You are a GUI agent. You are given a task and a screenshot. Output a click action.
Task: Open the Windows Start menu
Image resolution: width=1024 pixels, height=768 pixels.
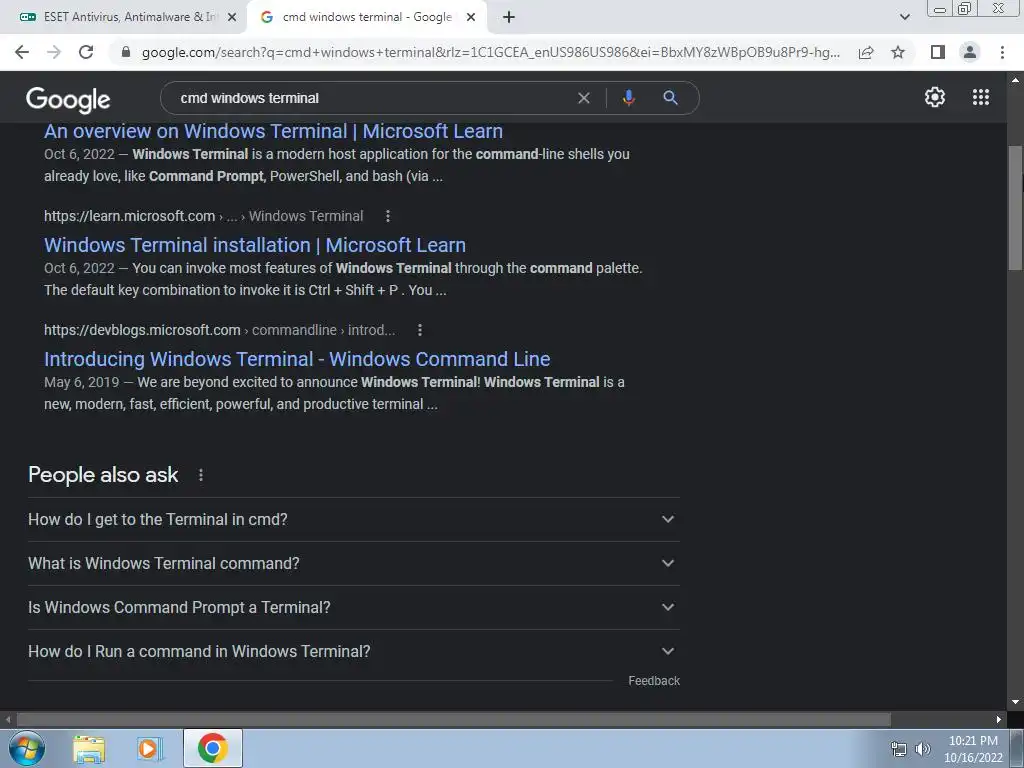25,748
